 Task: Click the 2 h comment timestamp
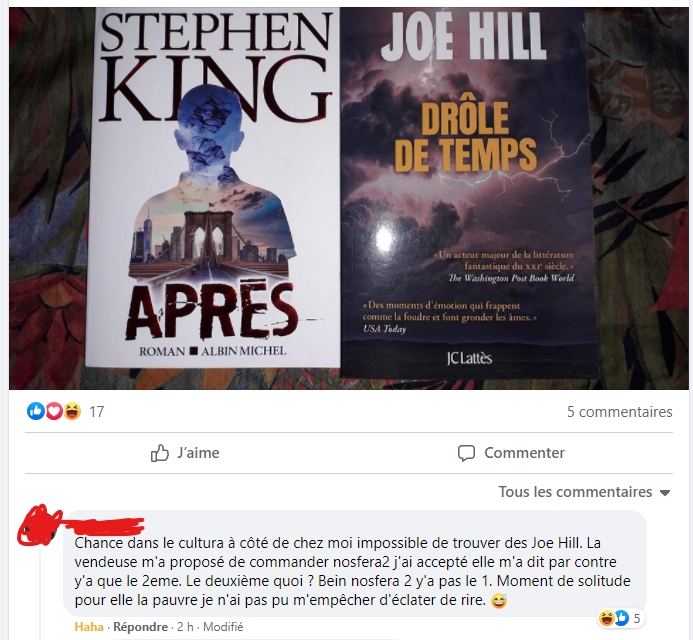pyautogui.click(x=185, y=627)
